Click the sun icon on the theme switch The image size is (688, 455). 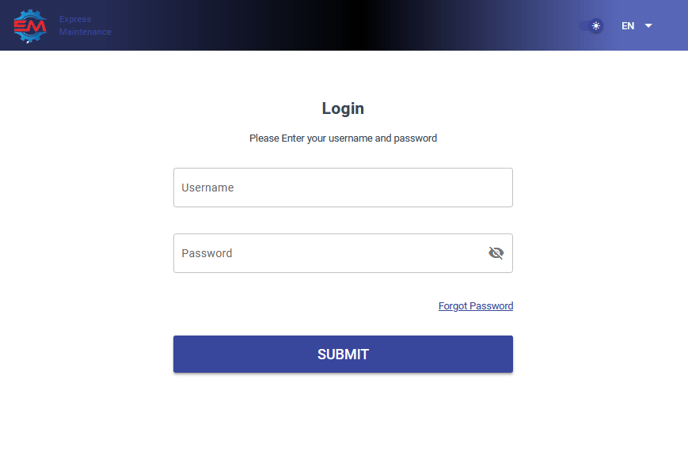point(595,26)
